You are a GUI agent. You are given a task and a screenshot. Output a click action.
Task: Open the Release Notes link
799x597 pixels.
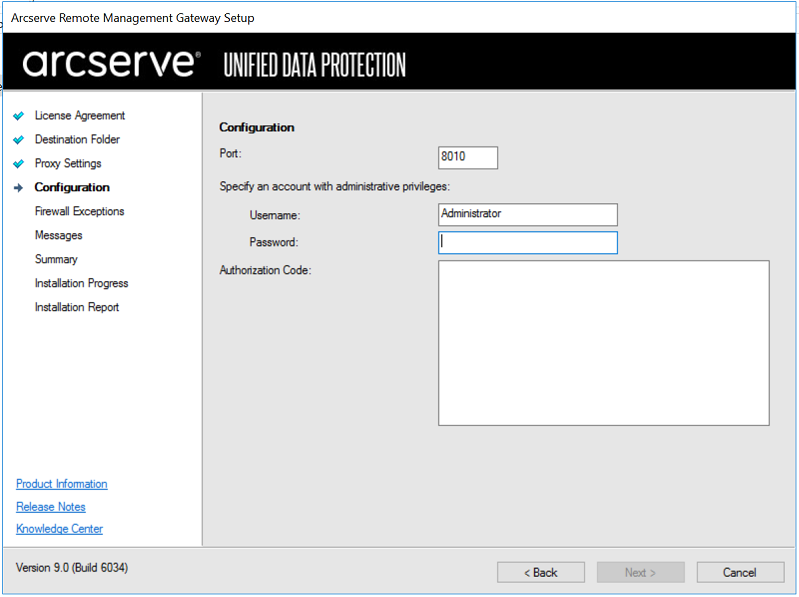pos(50,507)
